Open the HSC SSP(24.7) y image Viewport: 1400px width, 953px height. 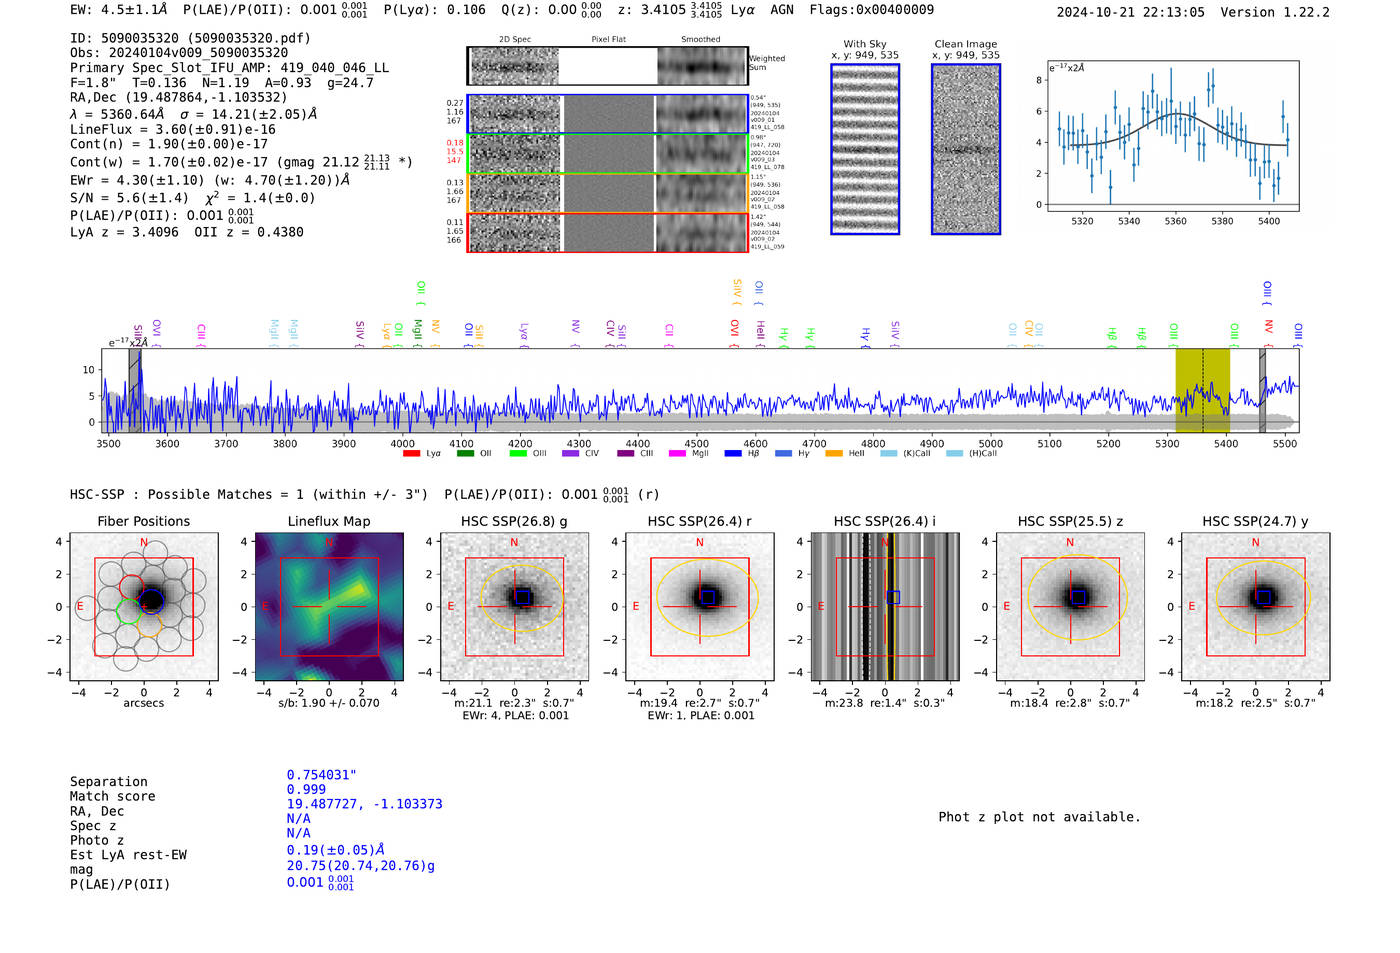1255,607
